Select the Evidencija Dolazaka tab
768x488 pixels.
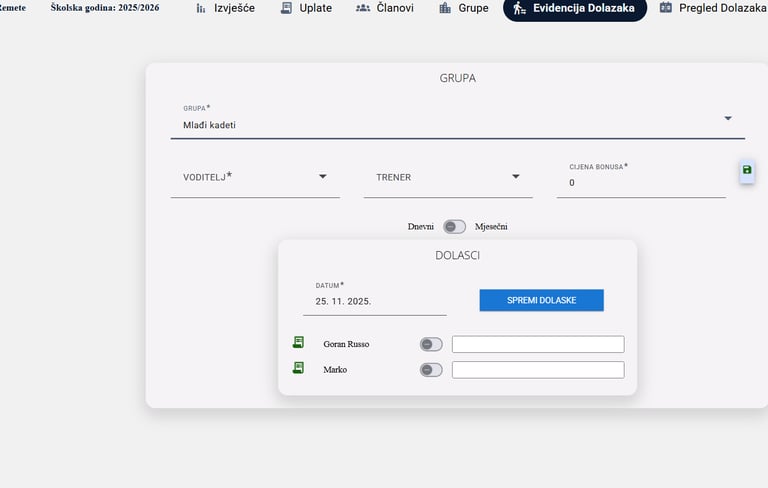575,8
